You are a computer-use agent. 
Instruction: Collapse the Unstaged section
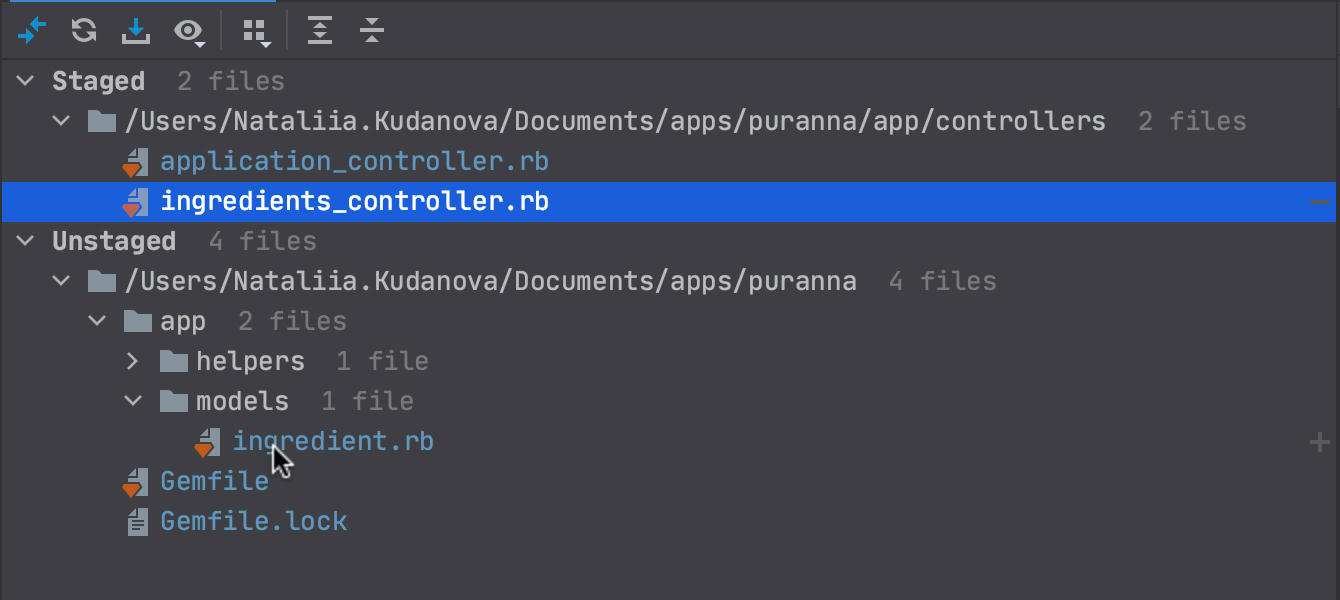[x=24, y=241]
